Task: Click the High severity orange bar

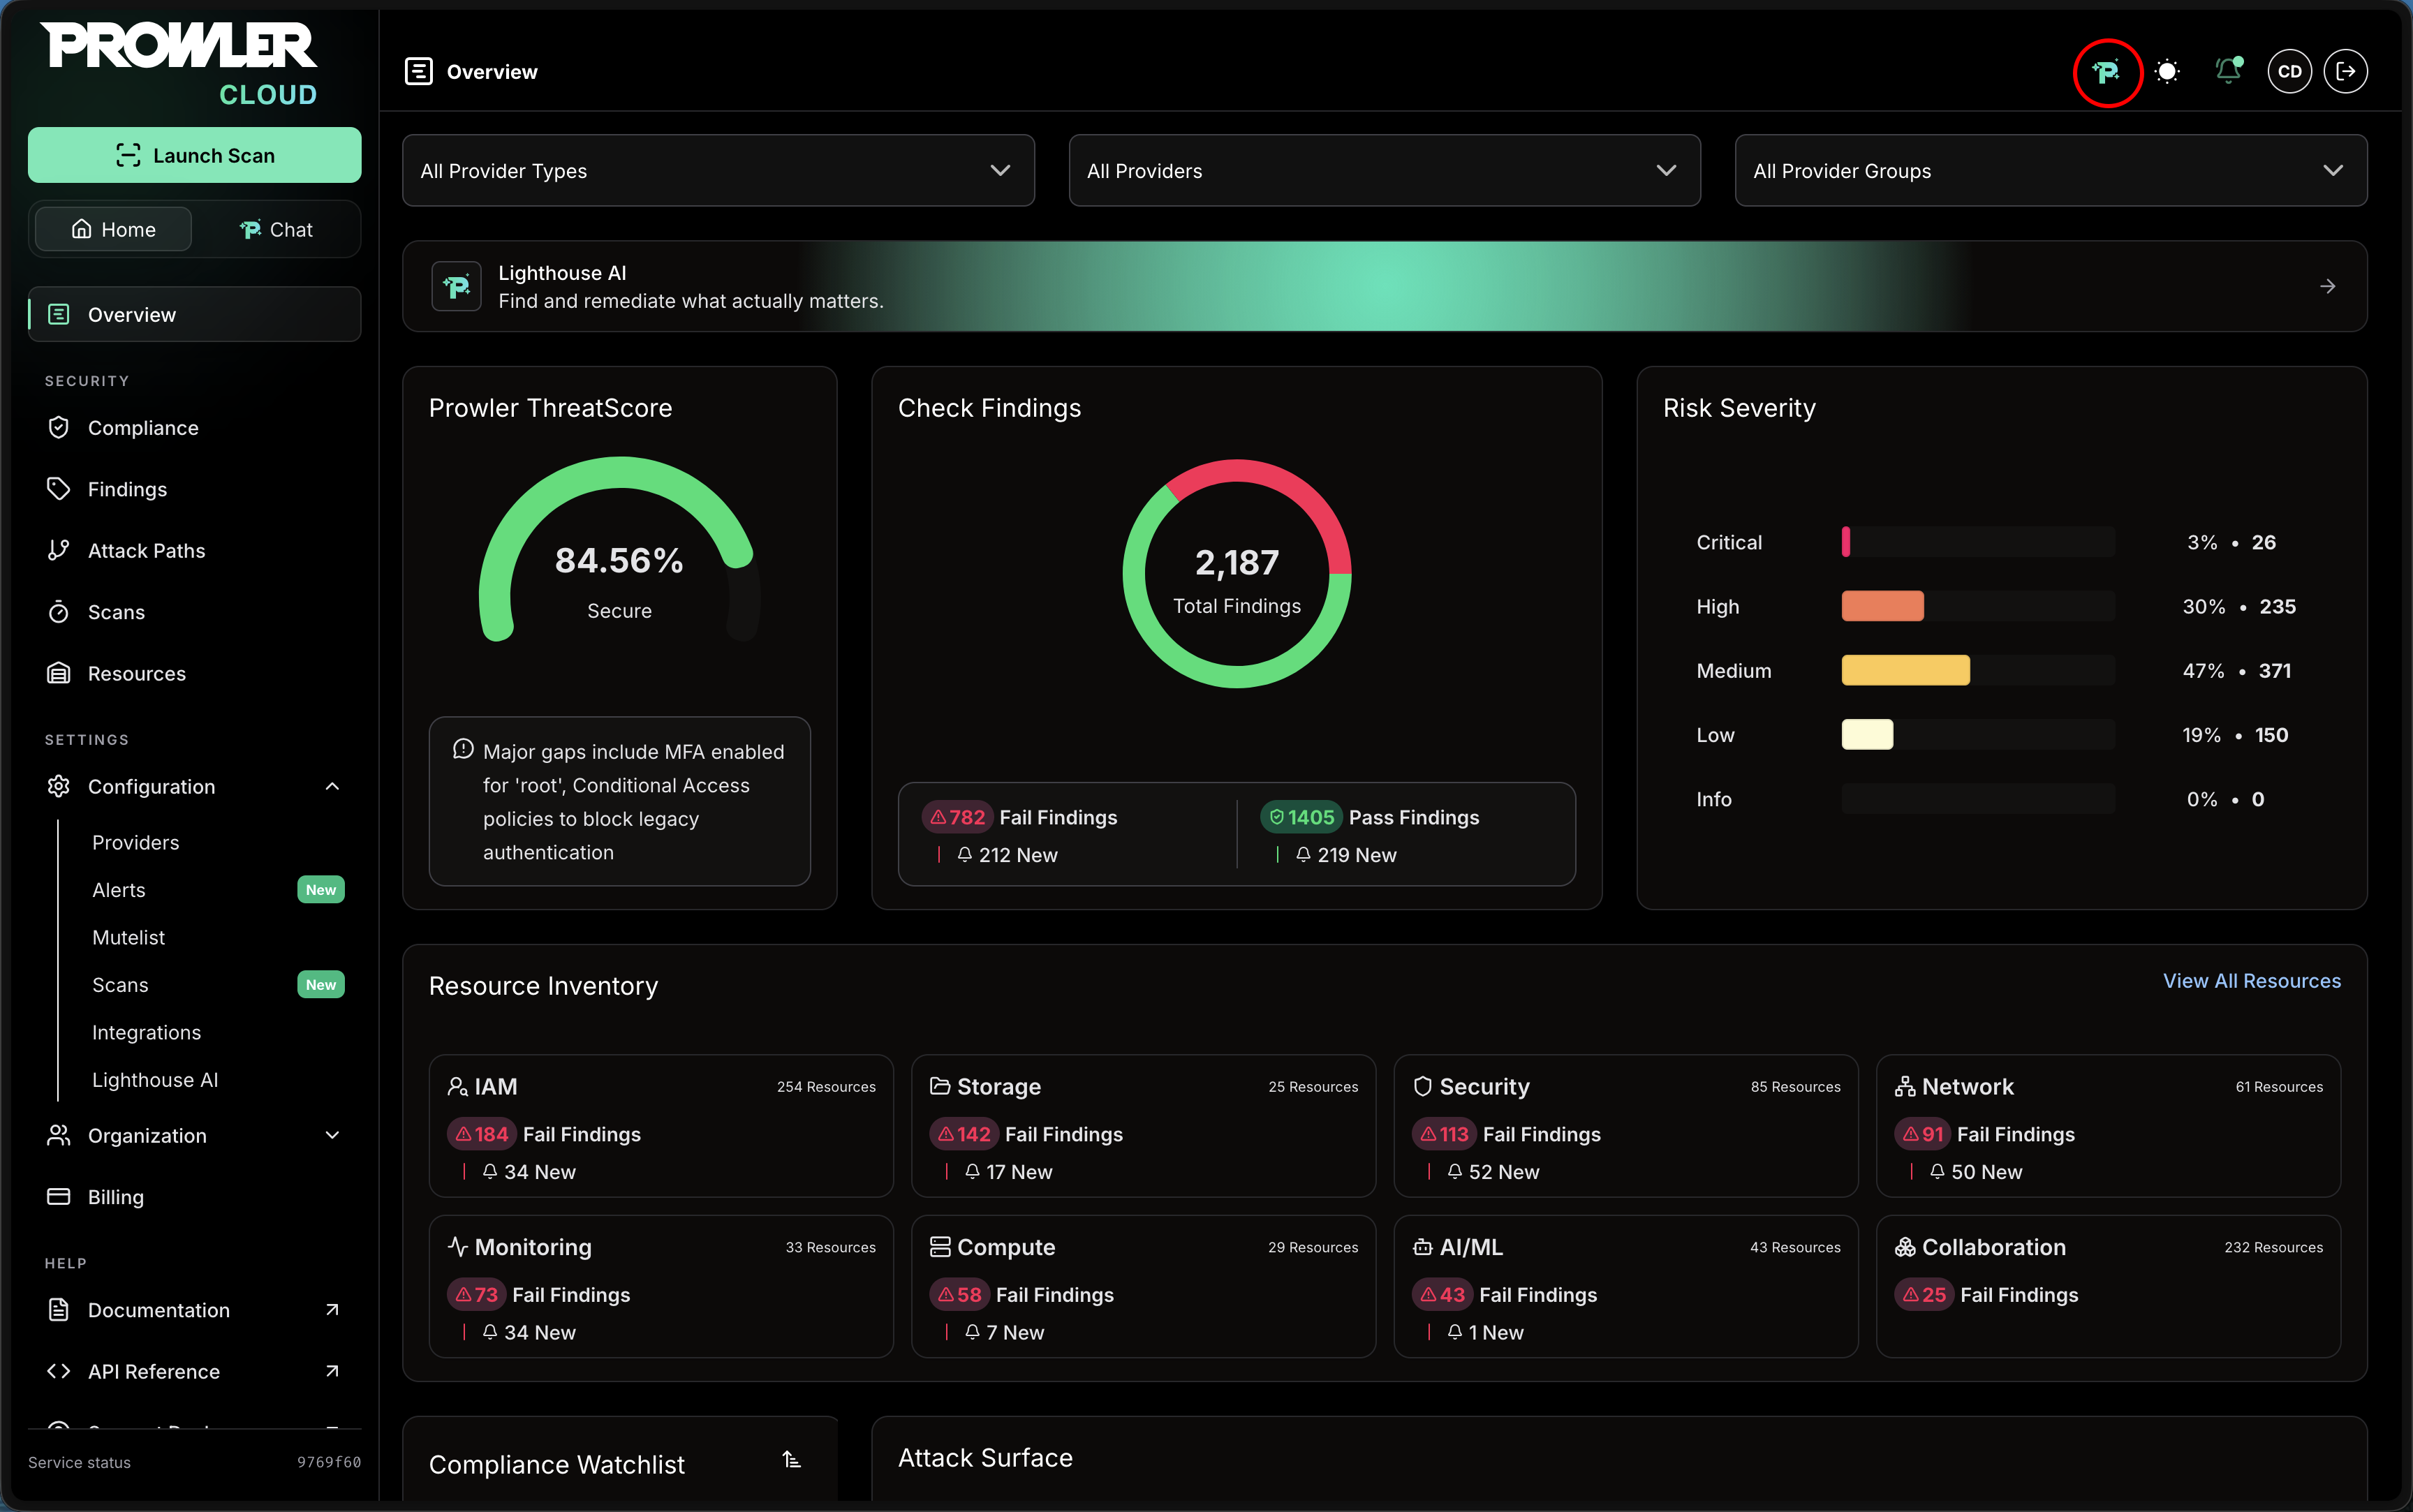Action: [1883, 606]
